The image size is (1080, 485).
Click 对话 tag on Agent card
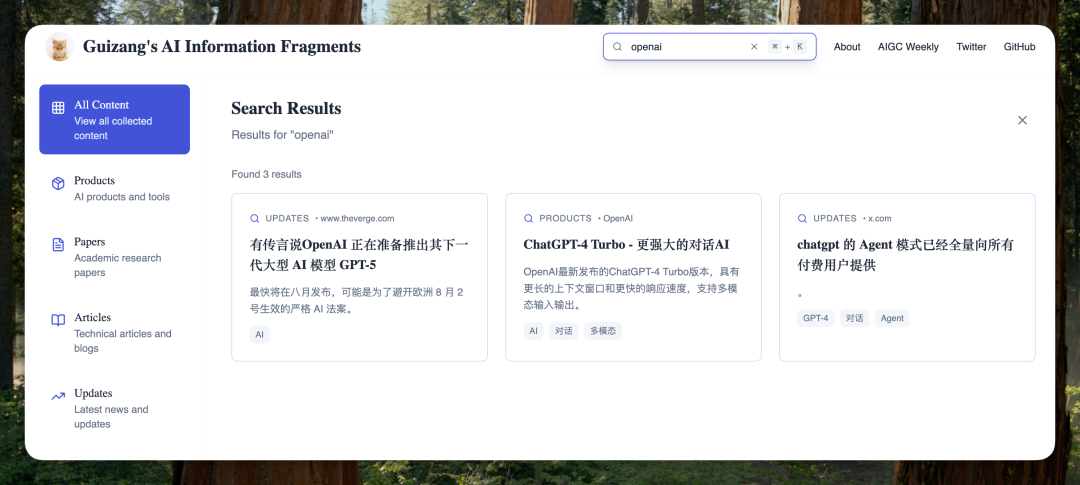[855, 318]
